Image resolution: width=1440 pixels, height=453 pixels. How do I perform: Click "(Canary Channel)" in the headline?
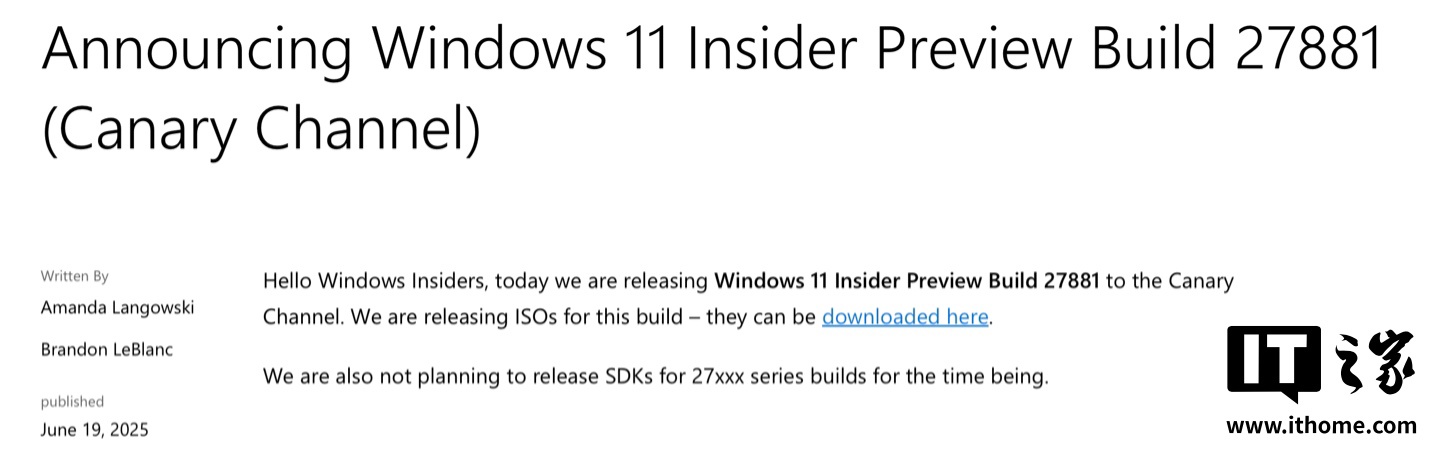coord(261,129)
